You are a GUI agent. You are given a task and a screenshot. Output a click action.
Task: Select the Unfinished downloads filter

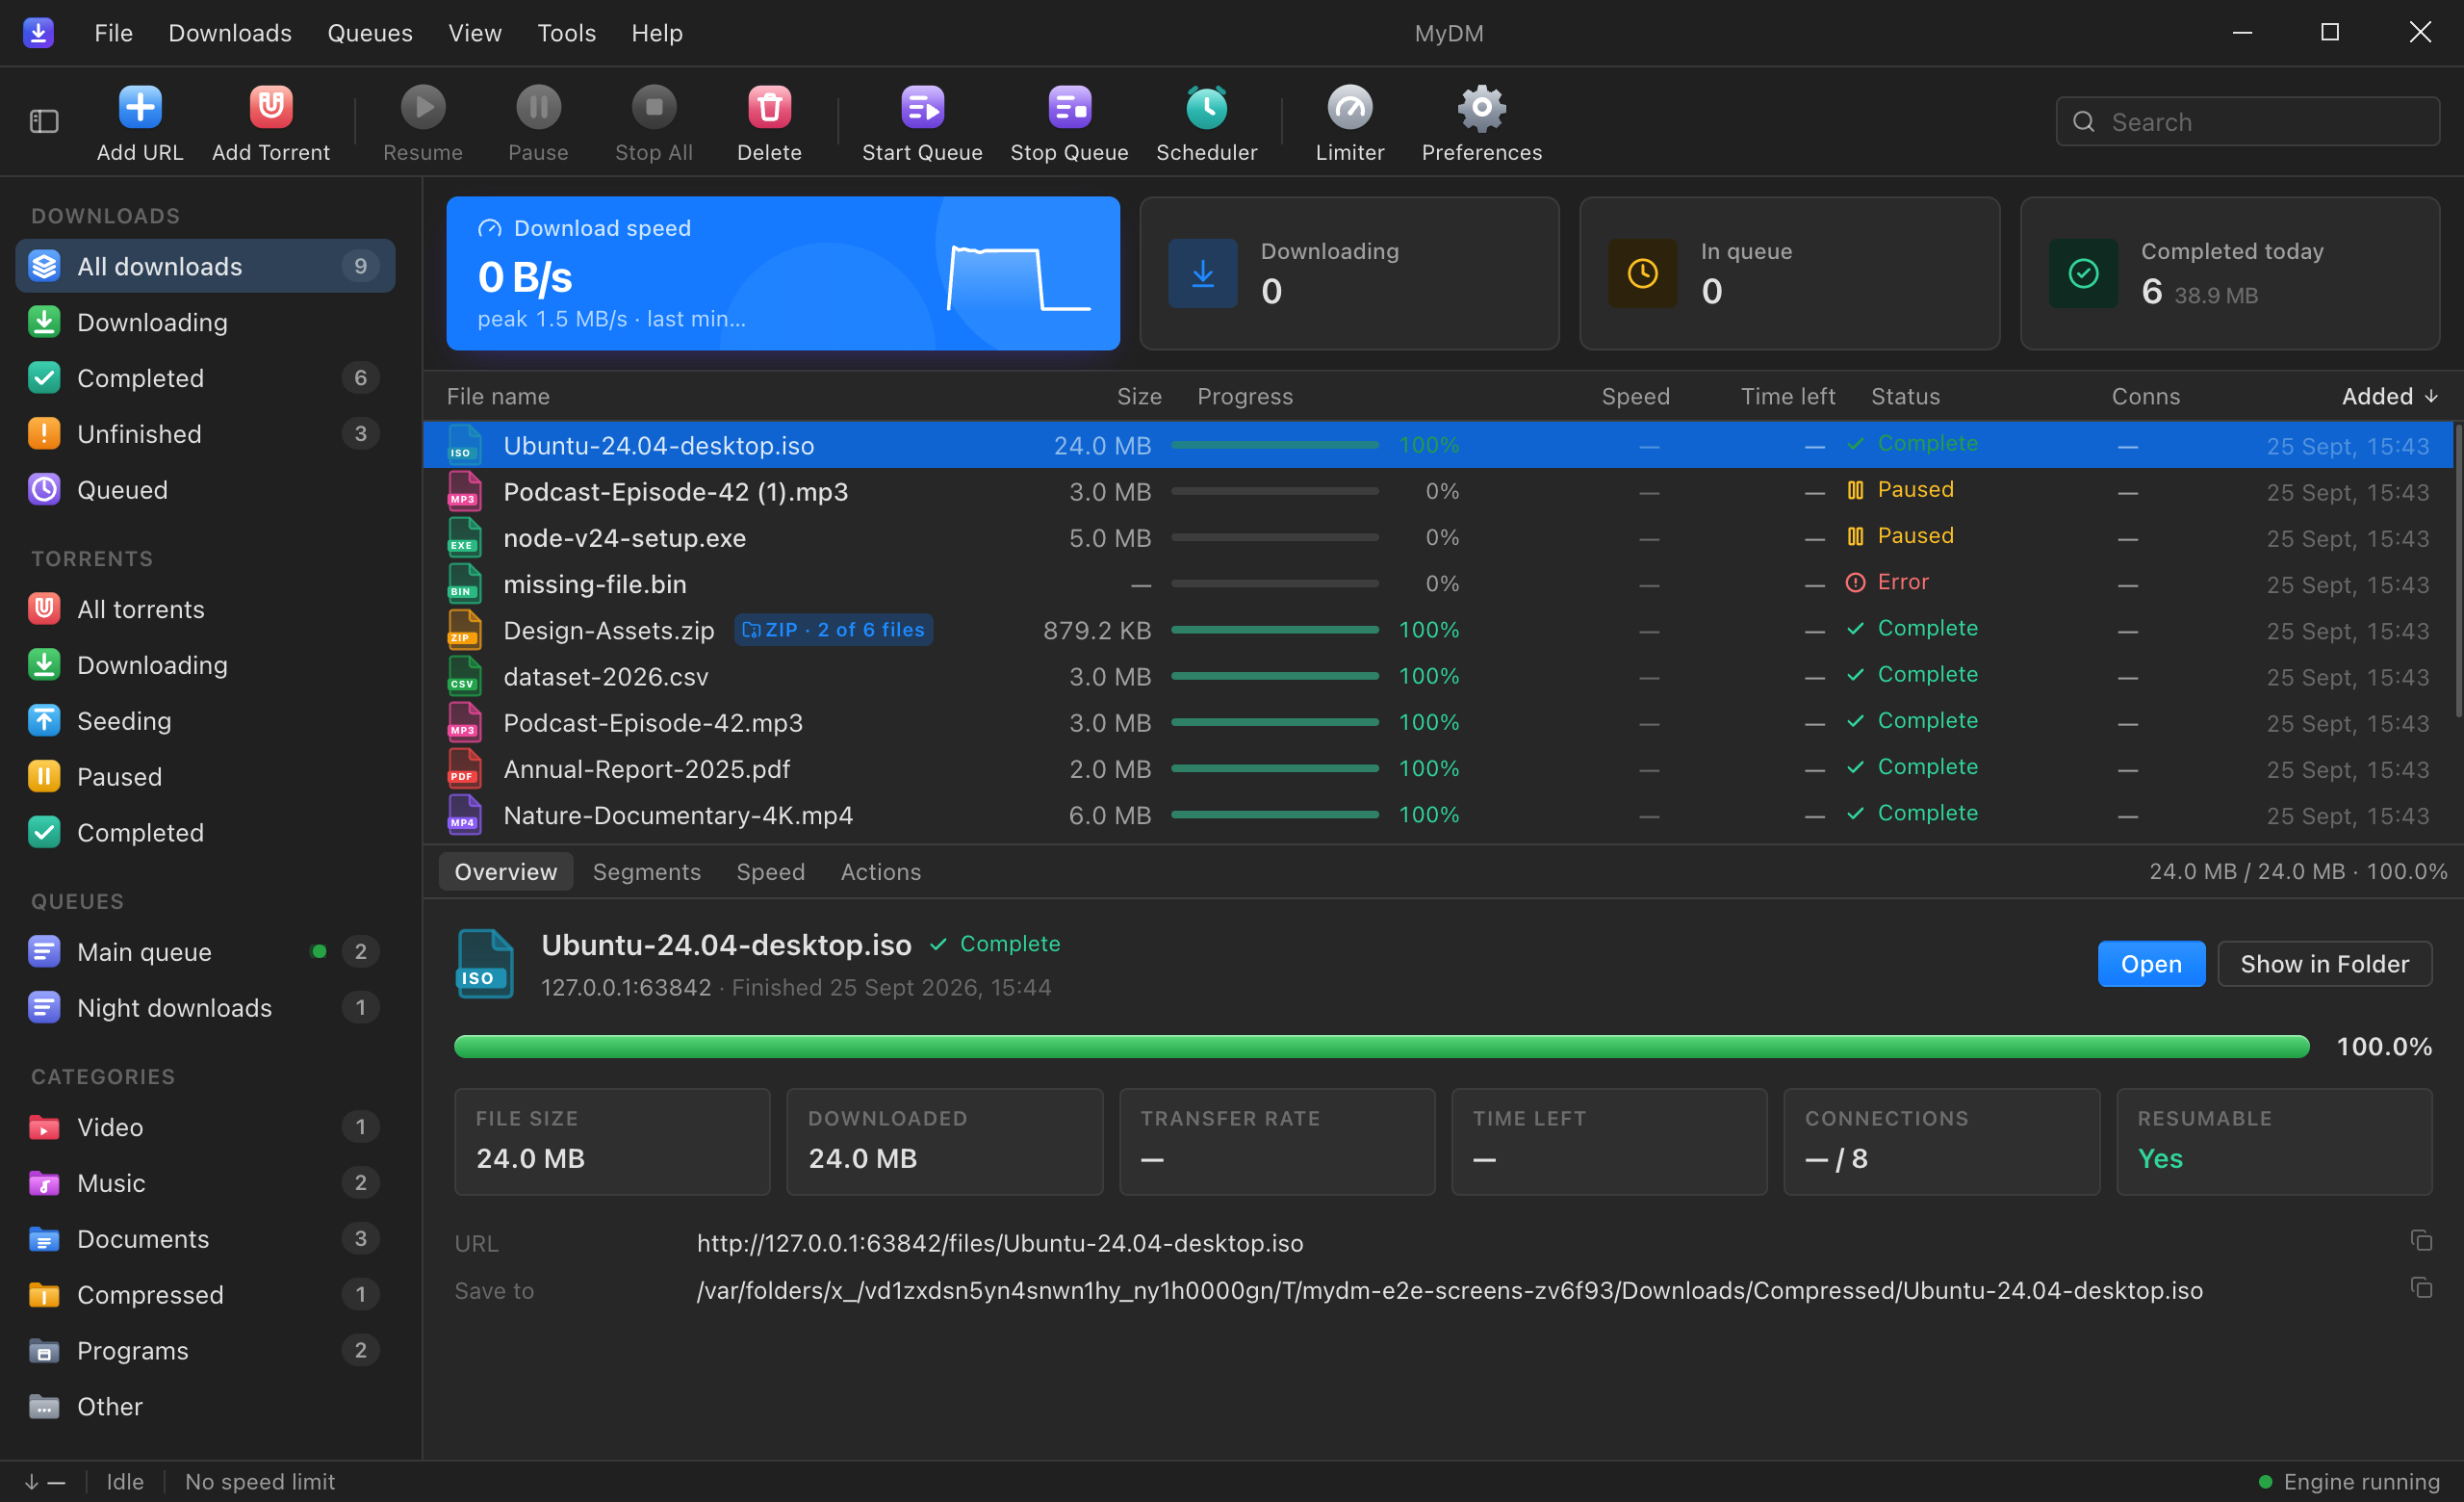[205, 434]
